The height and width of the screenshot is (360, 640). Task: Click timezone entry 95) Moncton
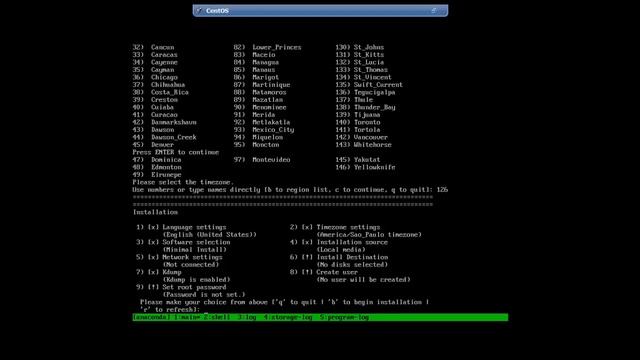click(257, 145)
